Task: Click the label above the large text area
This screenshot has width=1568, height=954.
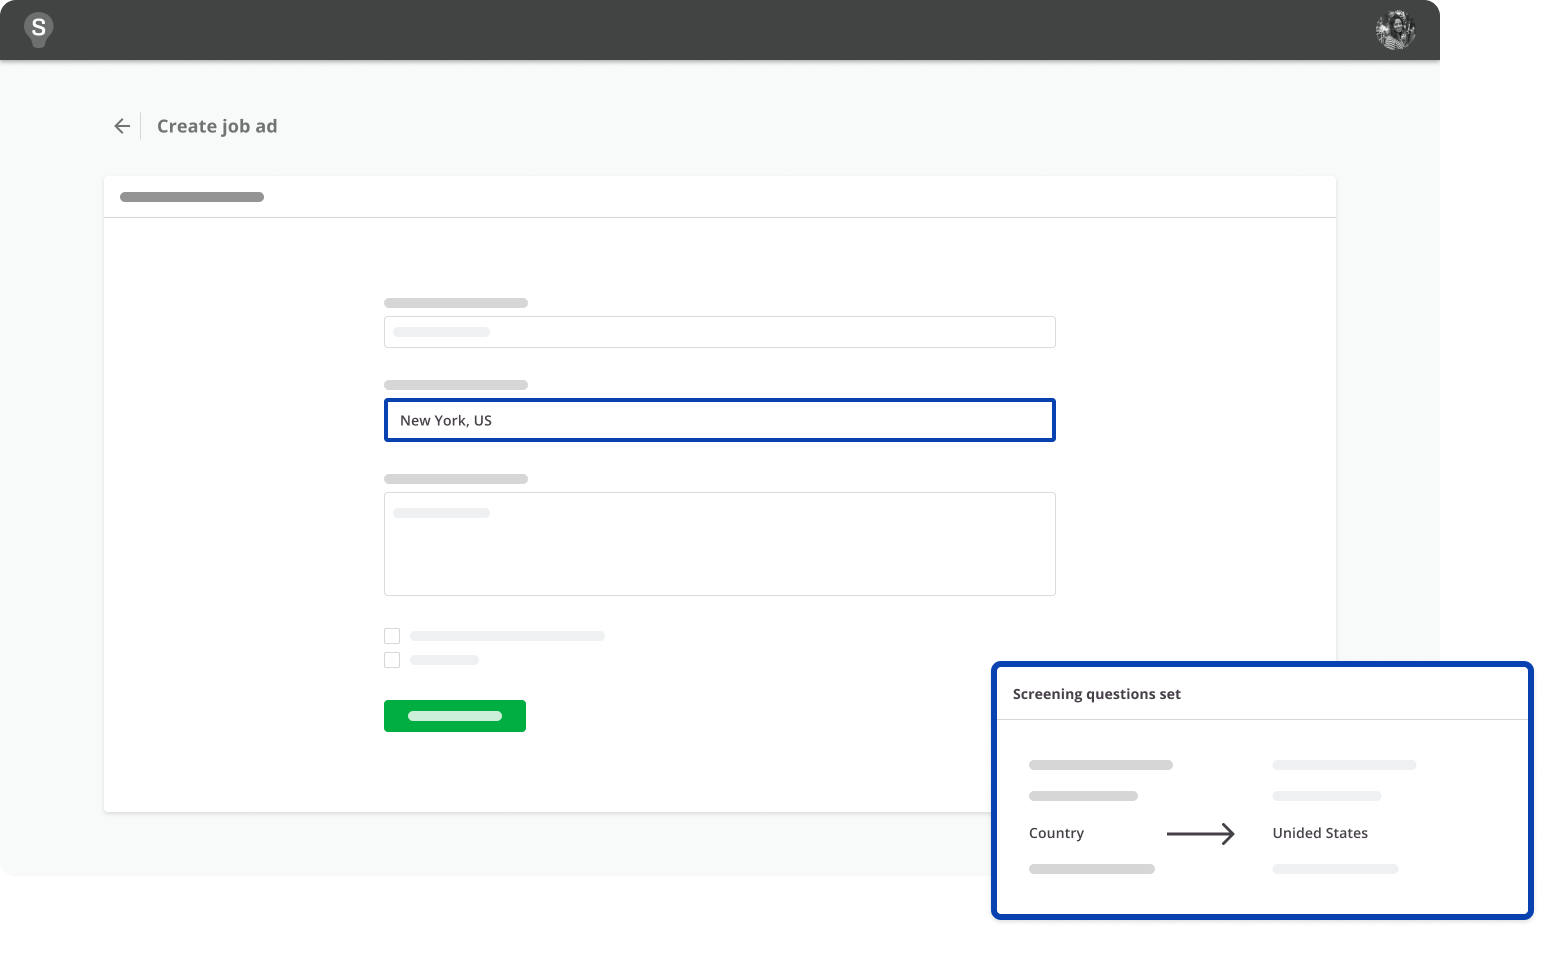Action: (x=456, y=479)
